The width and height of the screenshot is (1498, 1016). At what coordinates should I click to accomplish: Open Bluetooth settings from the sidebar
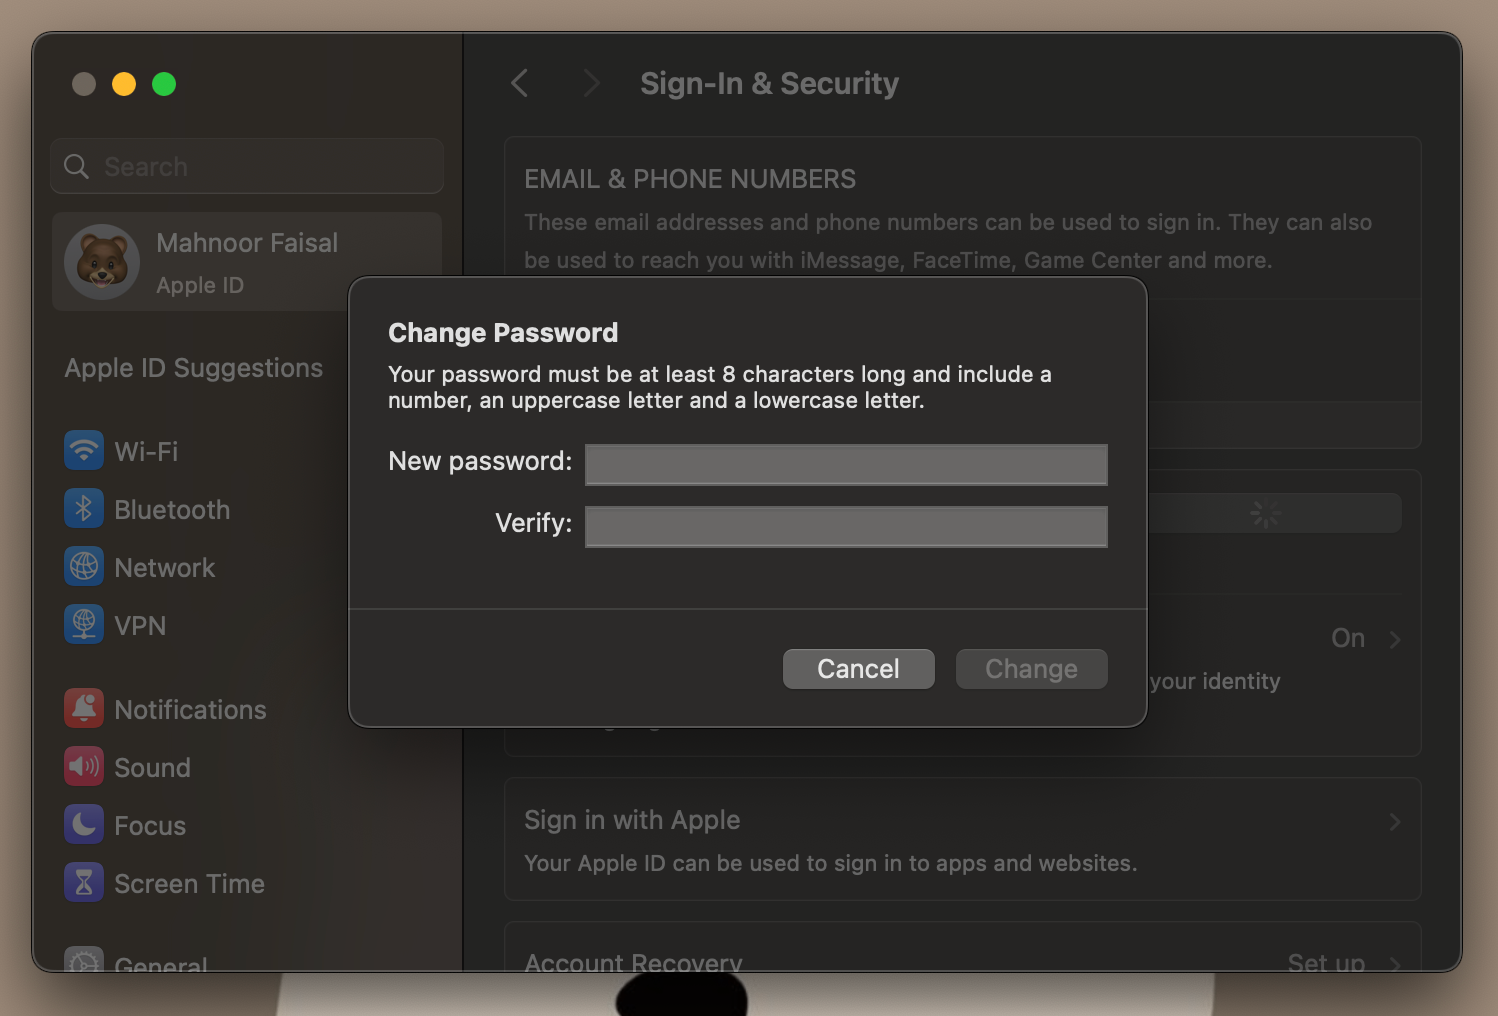click(84, 508)
